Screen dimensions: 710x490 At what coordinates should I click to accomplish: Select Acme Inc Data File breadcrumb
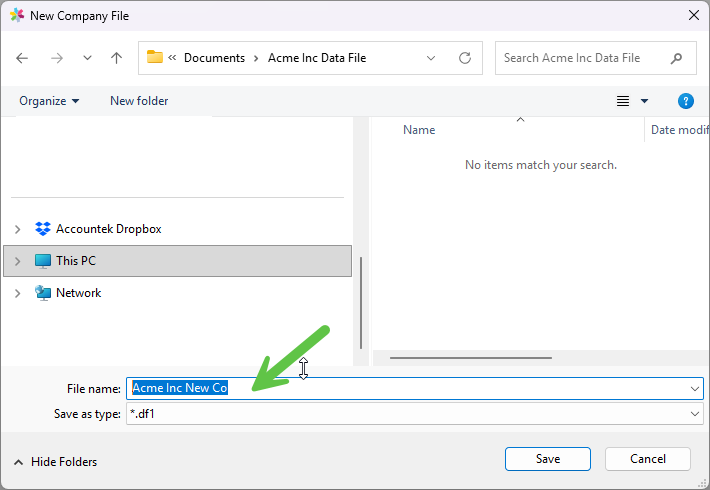(317, 58)
